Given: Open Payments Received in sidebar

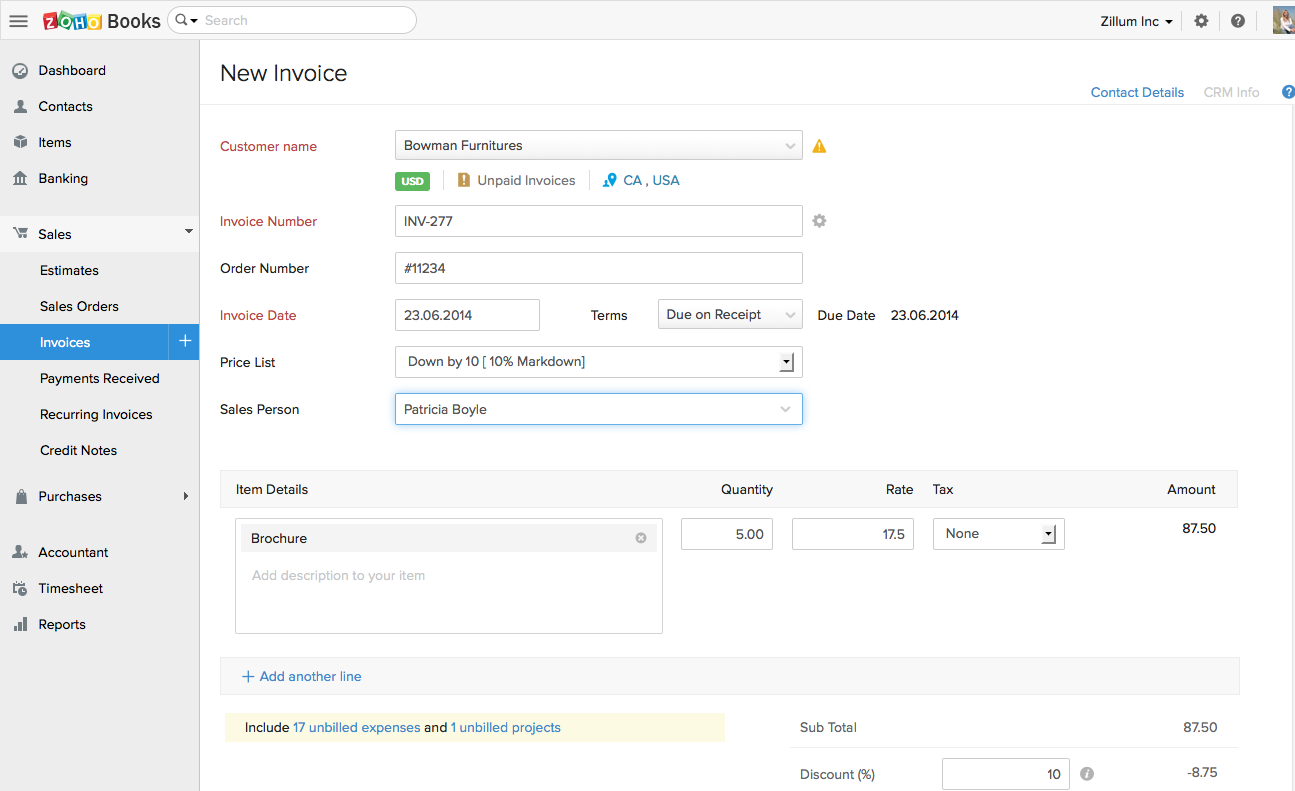Looking at the screenshot, I should [99, 378].
